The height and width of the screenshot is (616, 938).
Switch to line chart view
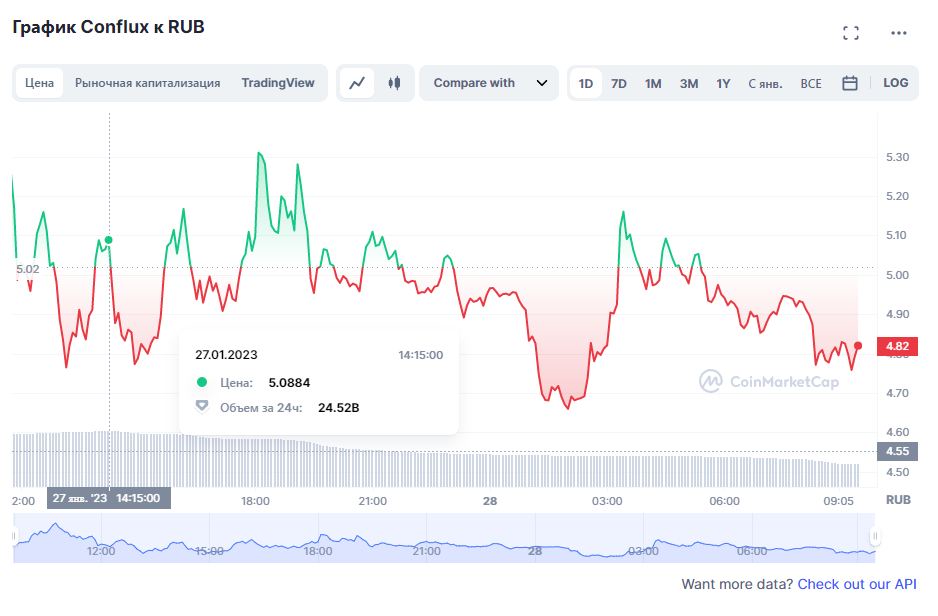(x=357, y=83)
